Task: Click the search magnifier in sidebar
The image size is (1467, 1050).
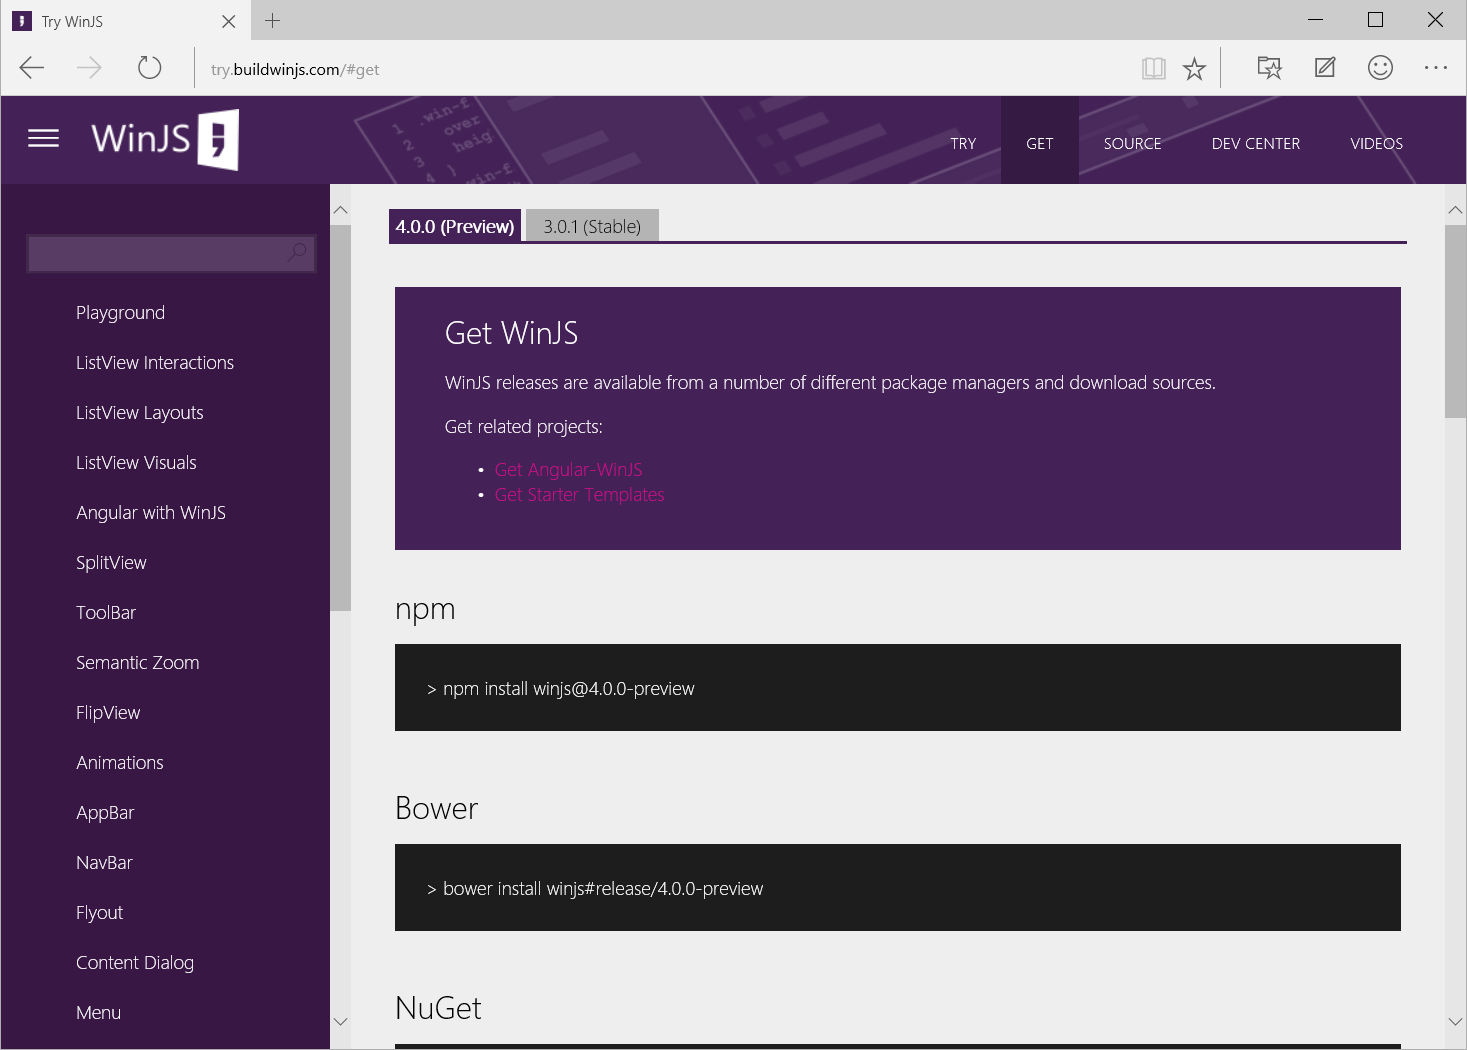Action: (x=297, y=253)
